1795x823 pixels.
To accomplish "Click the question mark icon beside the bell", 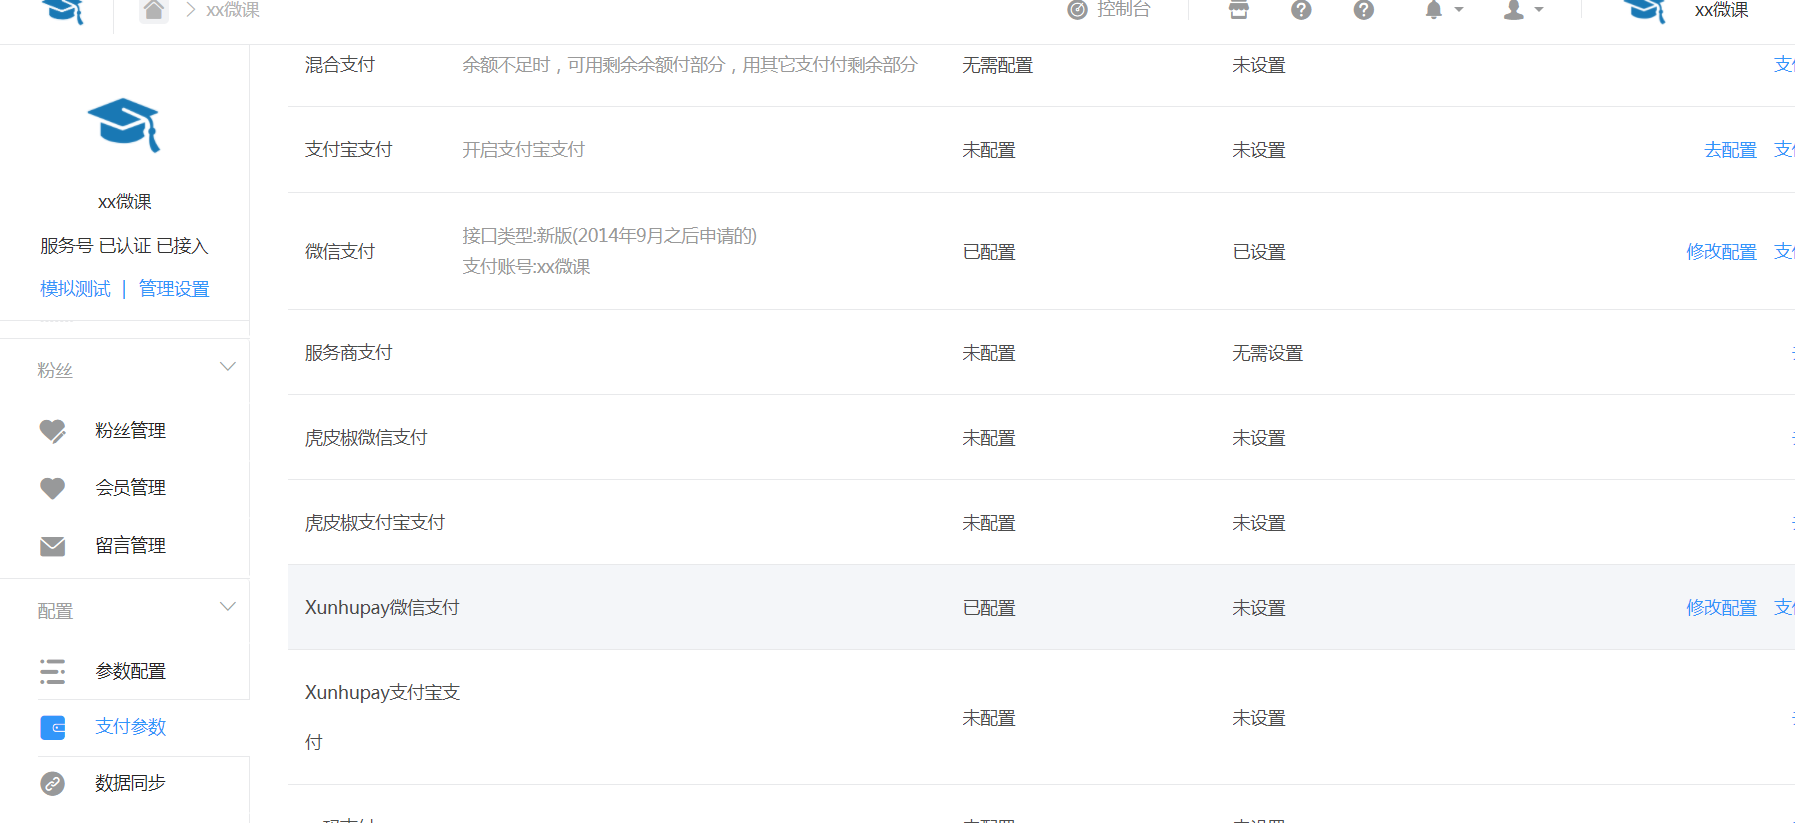I will [1364, 10].
